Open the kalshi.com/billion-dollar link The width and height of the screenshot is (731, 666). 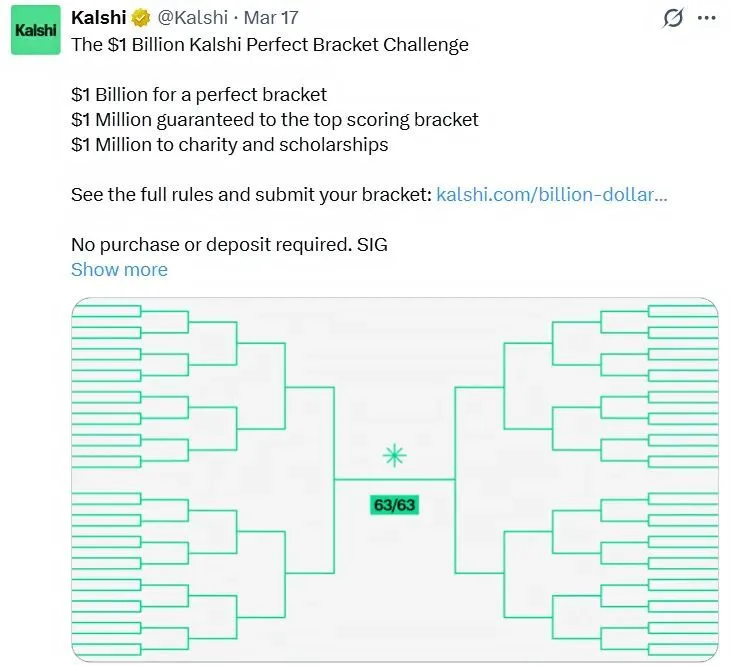(x=552, y=194)
